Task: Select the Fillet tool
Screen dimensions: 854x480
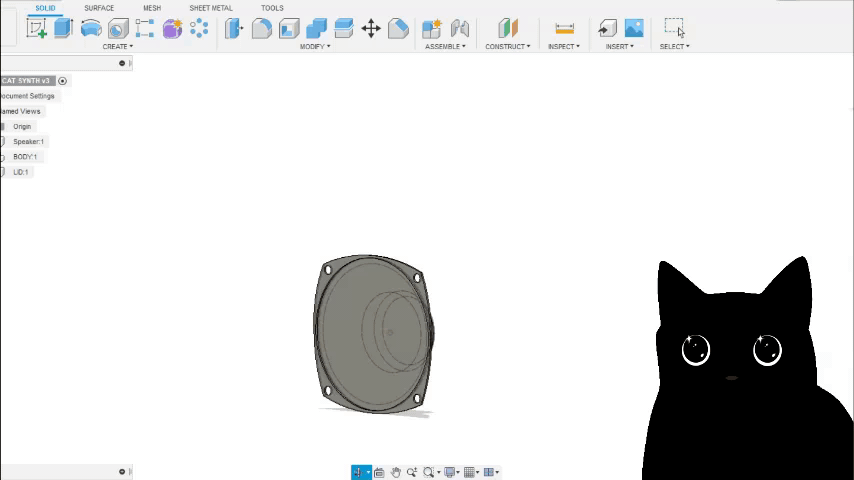Action: tap(262, 28)
